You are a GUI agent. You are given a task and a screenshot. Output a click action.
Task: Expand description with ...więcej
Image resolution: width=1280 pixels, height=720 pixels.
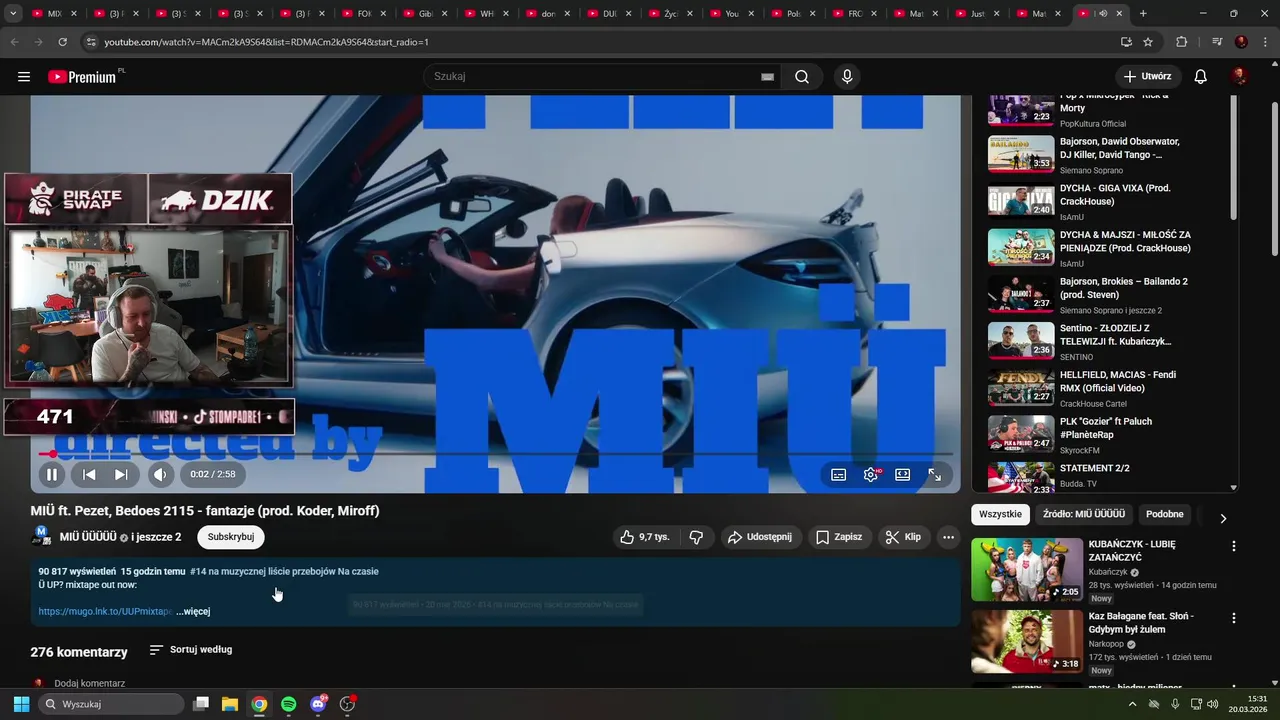point(193,611)
